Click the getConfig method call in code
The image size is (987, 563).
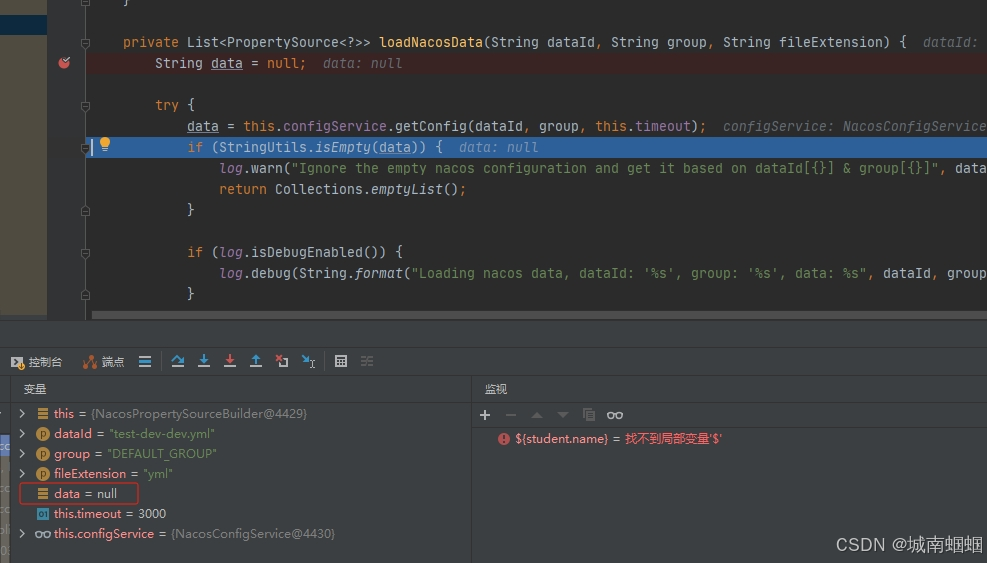(431, 127)
